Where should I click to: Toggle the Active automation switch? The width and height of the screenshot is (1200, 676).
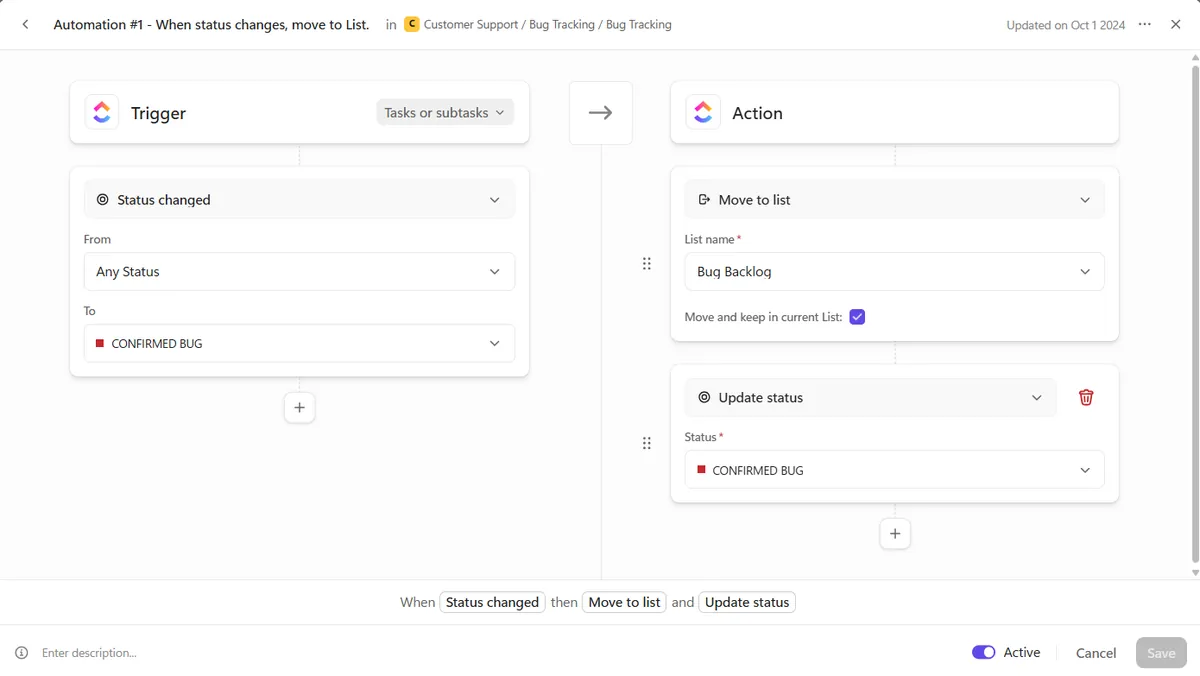[983, 652]
